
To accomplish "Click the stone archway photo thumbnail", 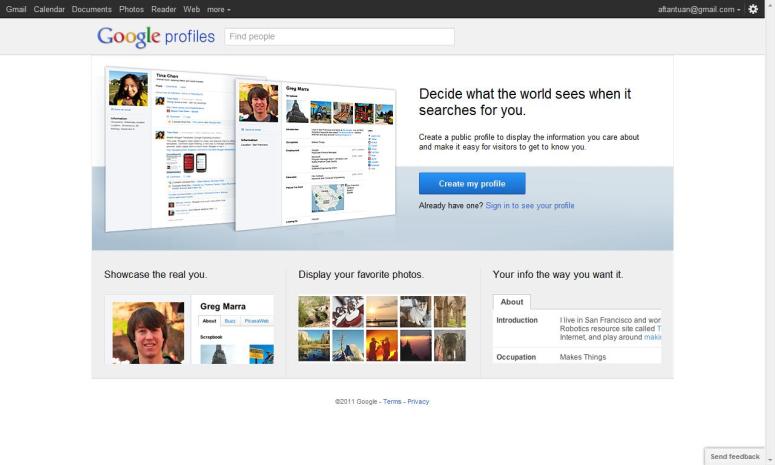I will tap(450, 345).
